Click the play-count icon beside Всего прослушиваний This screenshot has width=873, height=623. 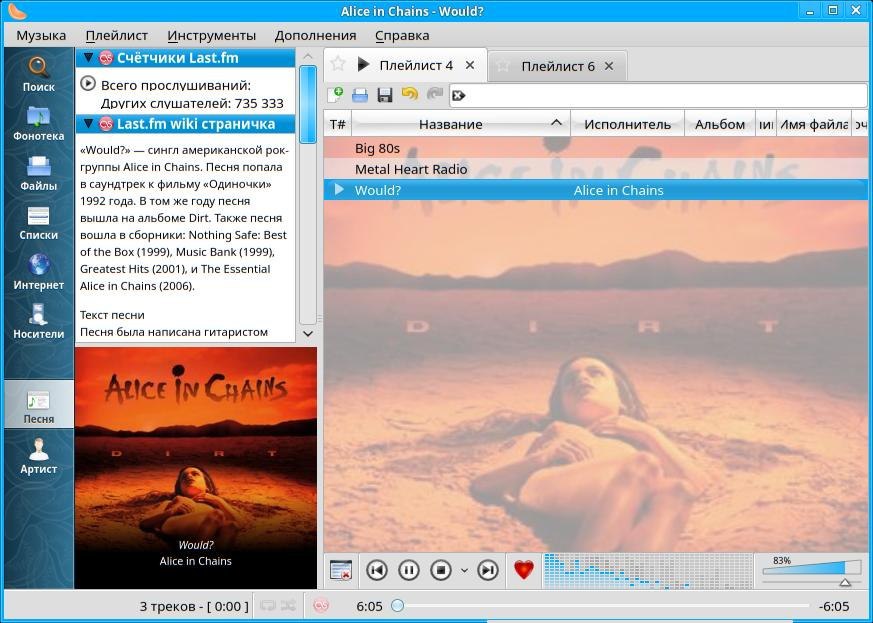(x=87, y=84)
